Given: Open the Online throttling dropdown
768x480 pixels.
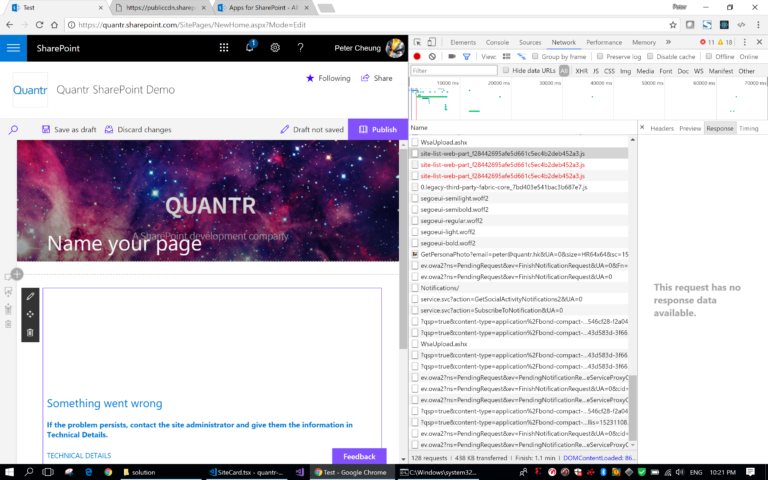Looking at the screenshot, I should click(748, 56).
